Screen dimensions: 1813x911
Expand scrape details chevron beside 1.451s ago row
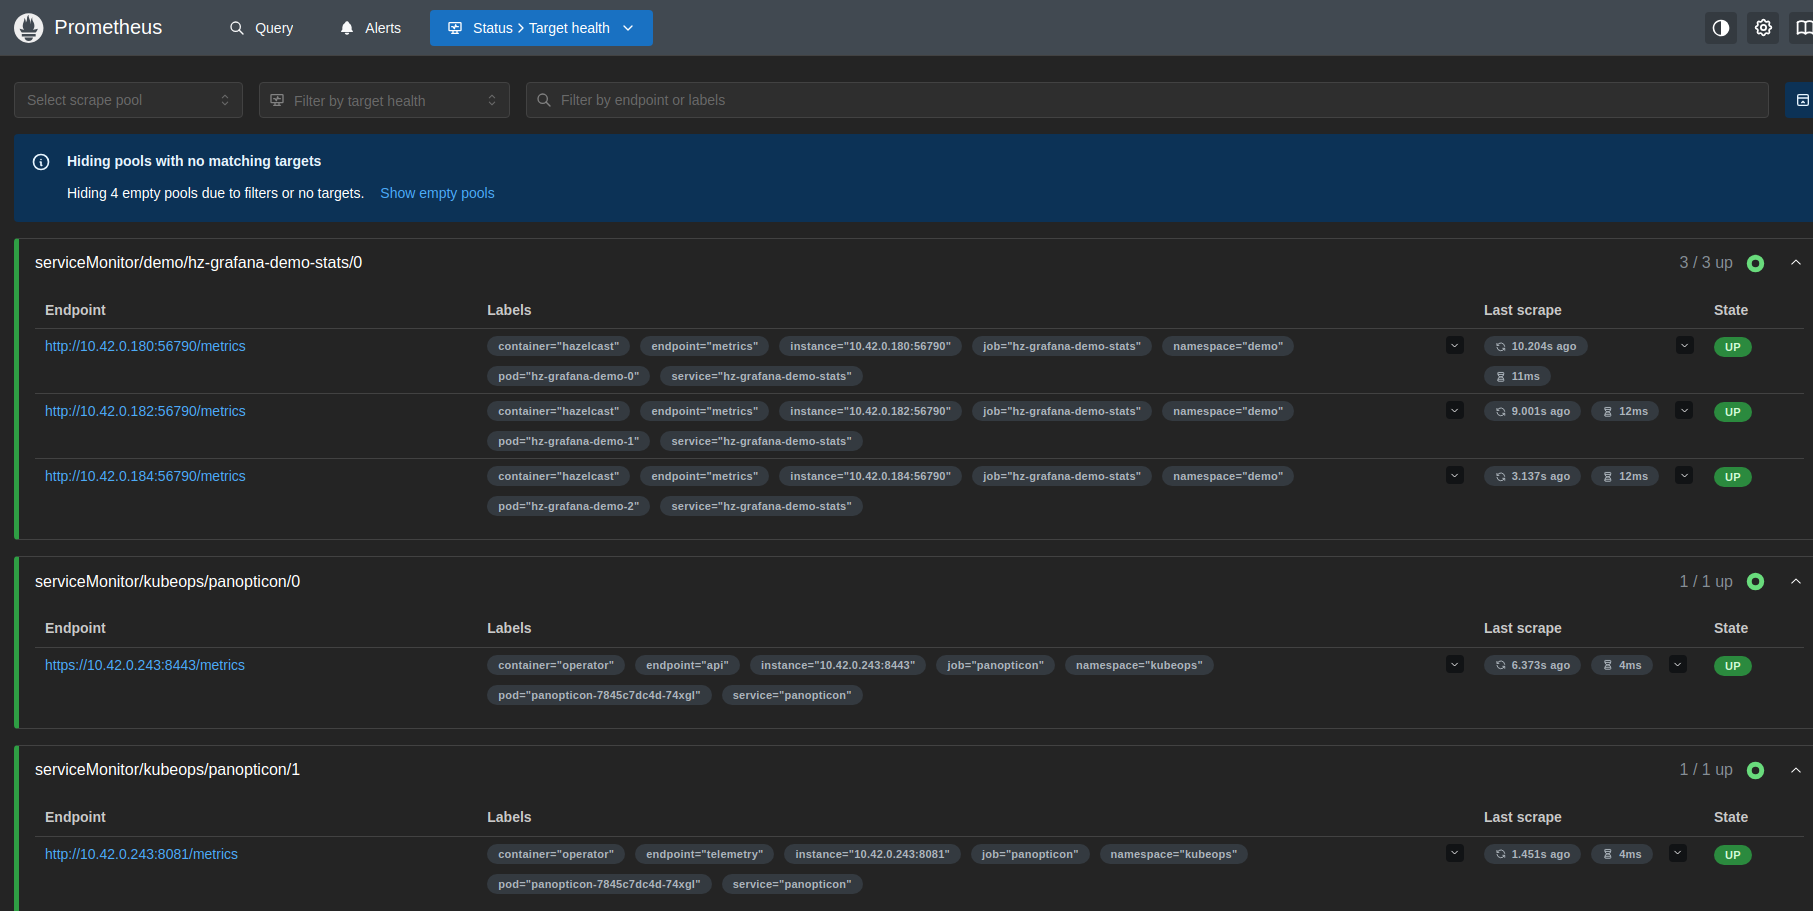click(1679, 854)
